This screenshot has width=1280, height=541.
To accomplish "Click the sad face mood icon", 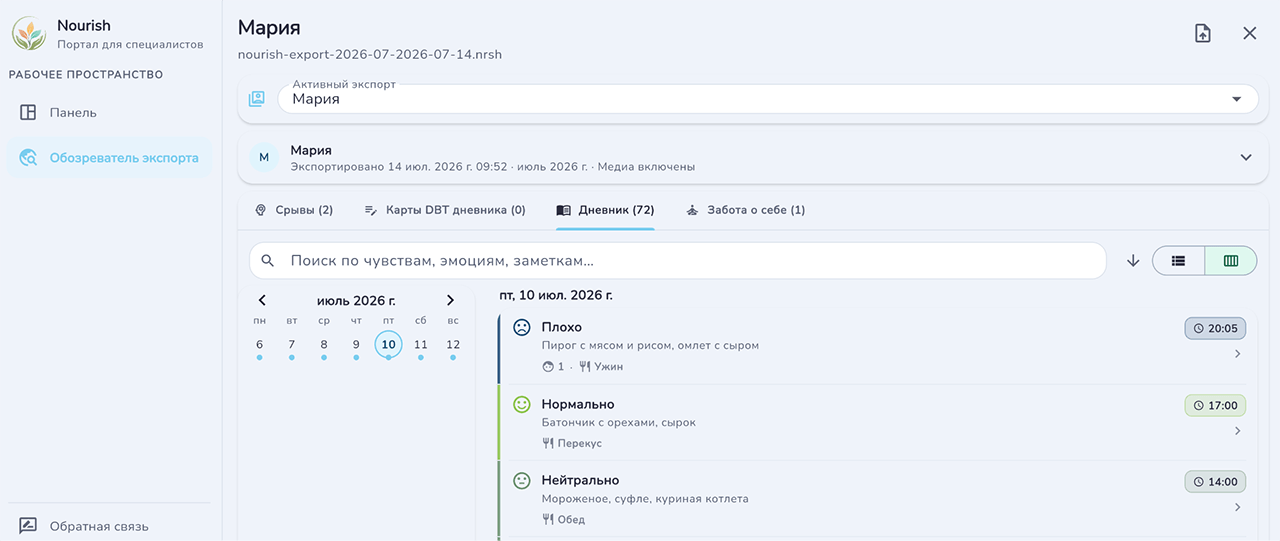I will coord(521,327).
